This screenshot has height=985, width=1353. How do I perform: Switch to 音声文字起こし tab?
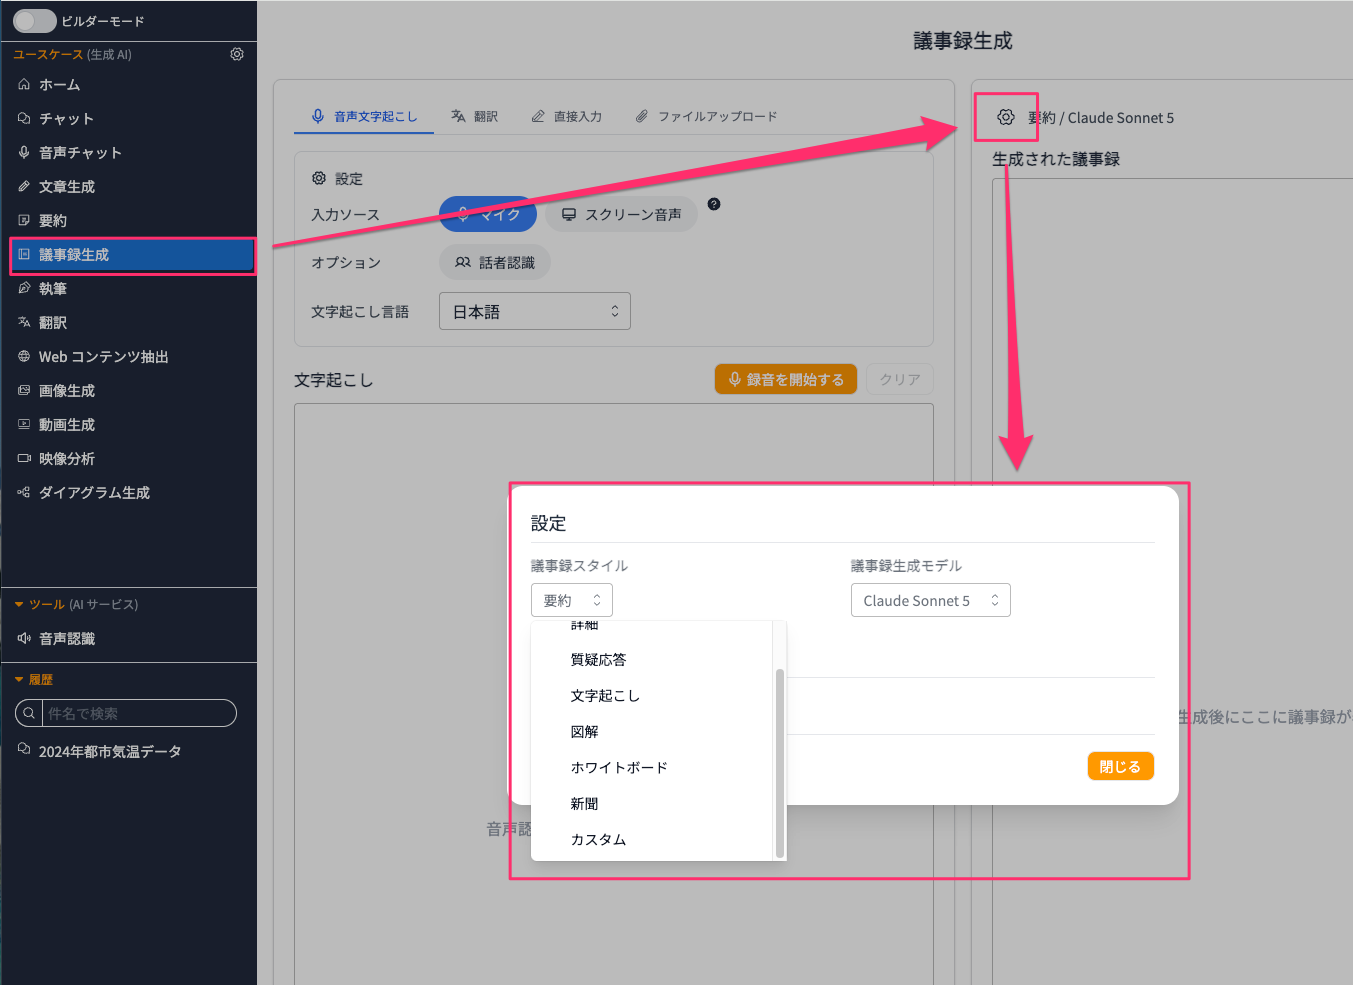pos(364,116)
